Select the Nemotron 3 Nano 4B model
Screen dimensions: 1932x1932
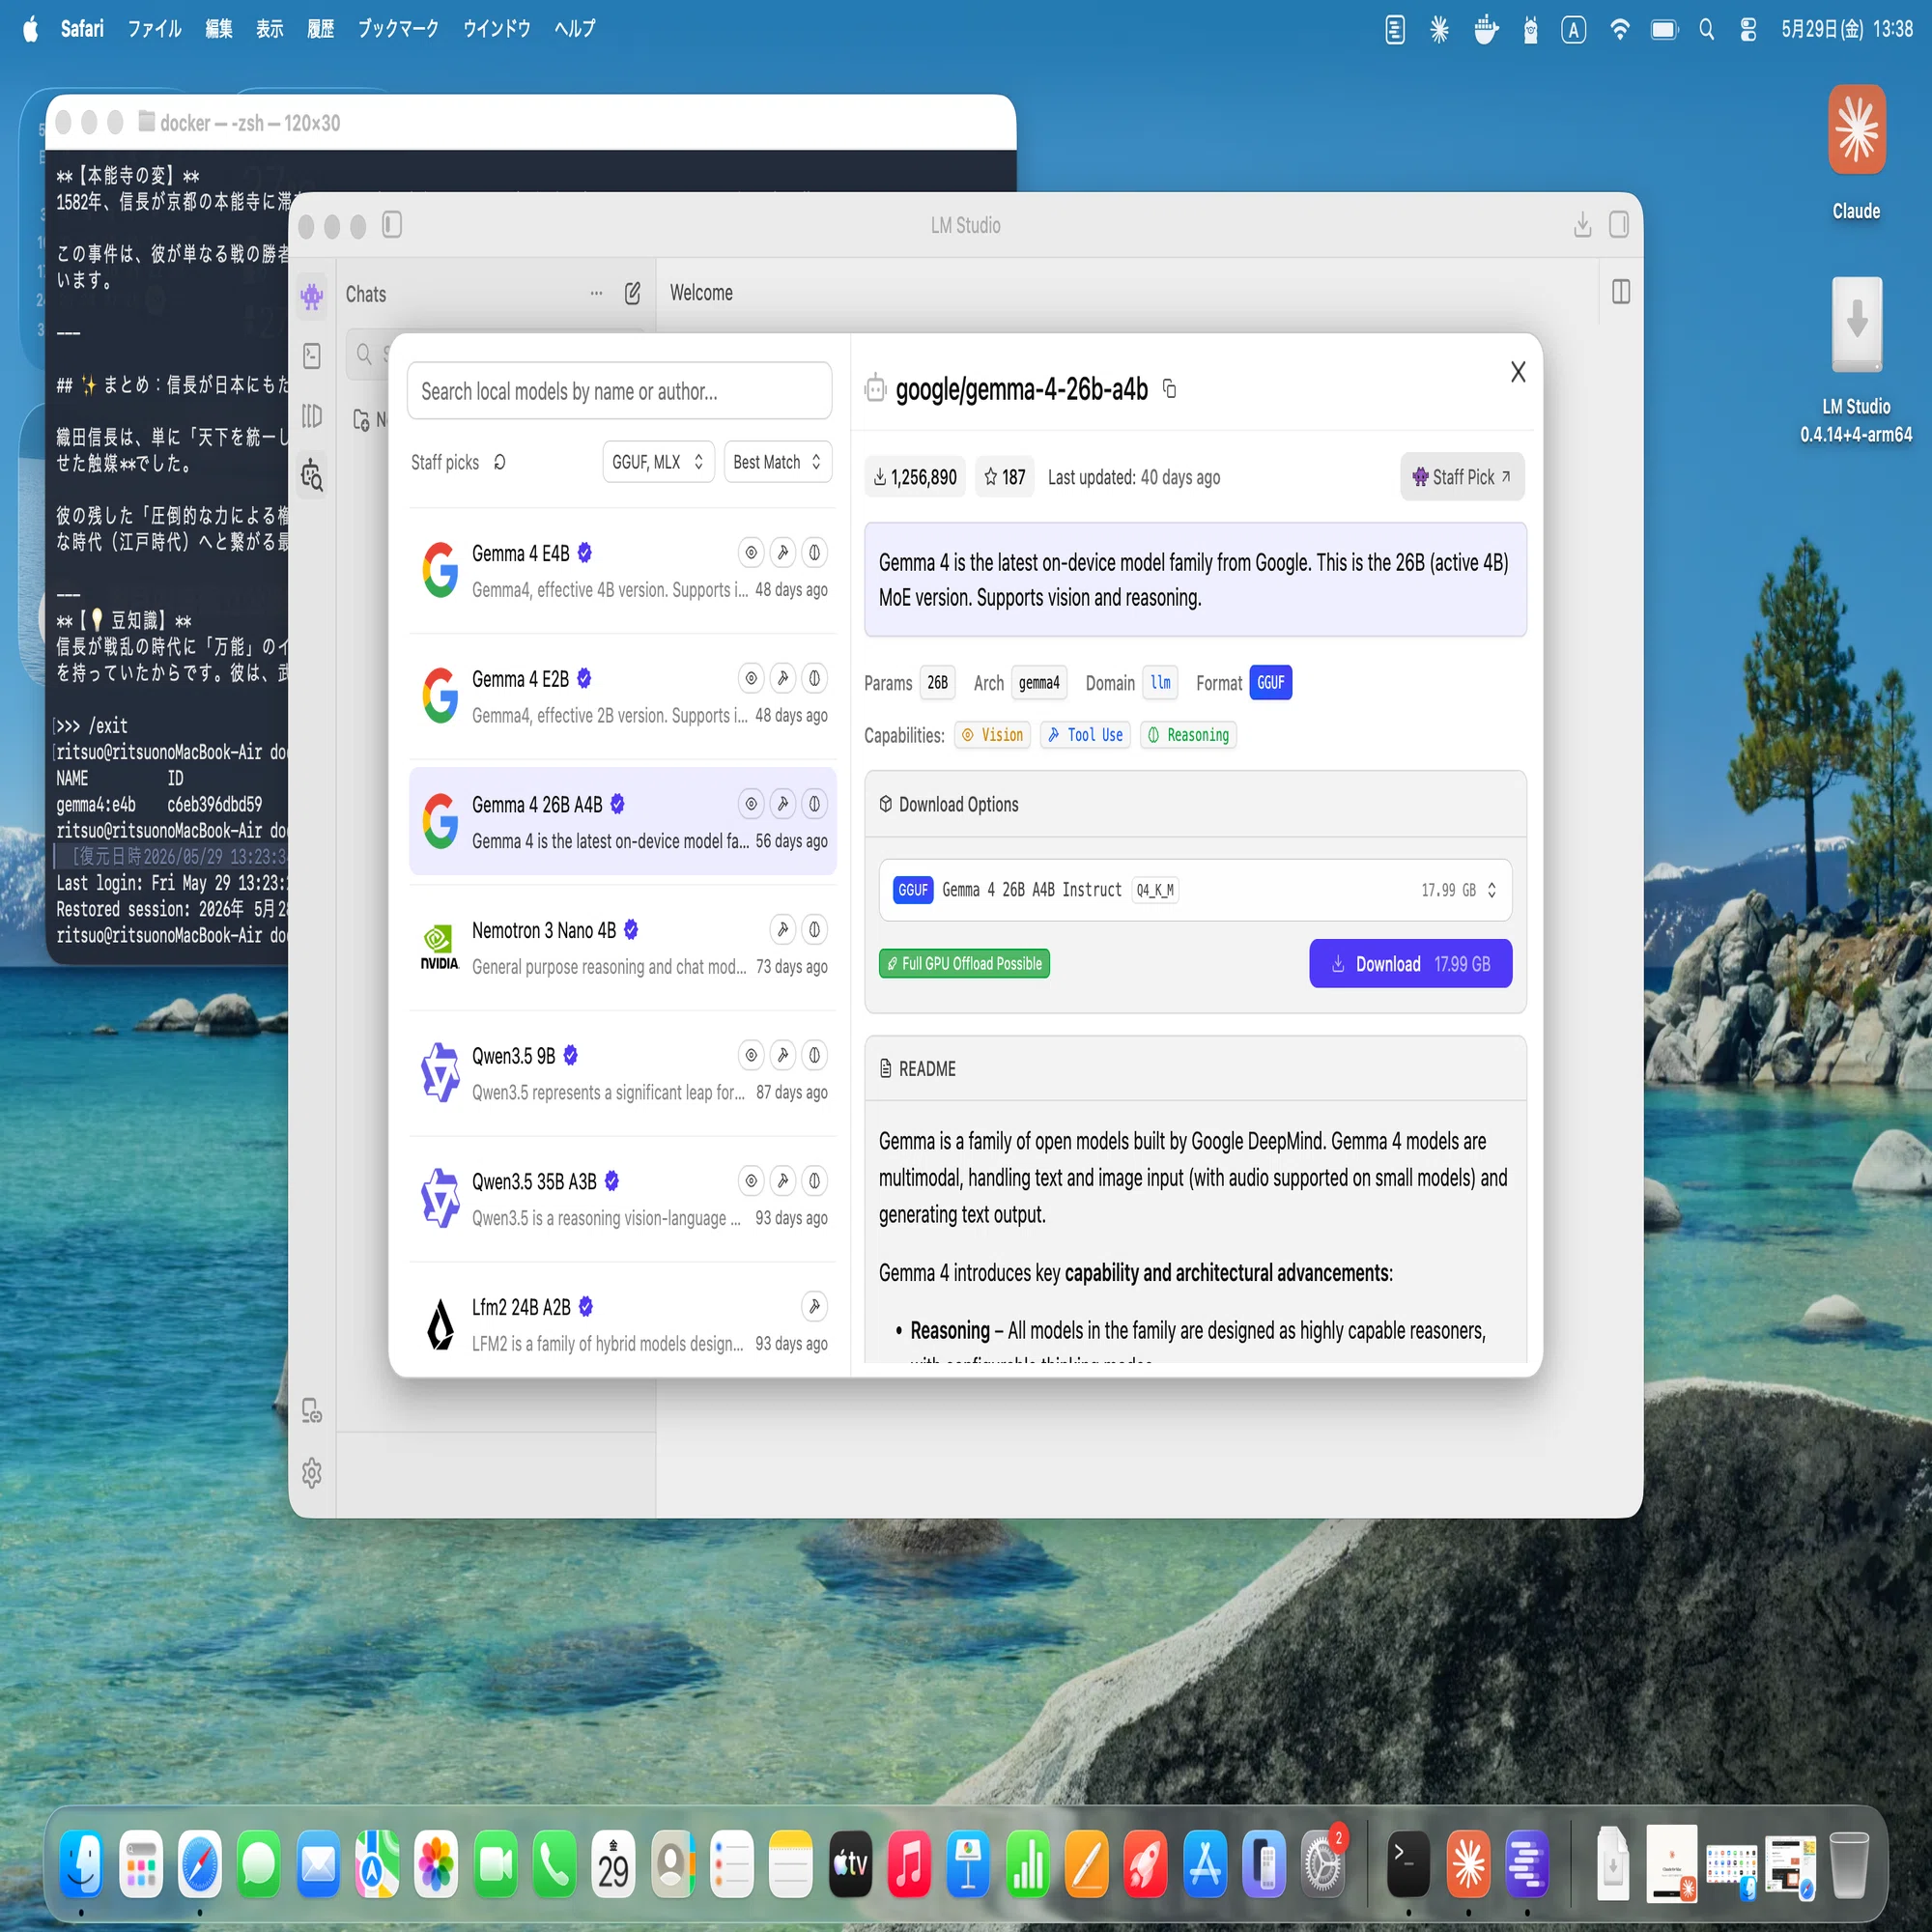tap(622, 948)
